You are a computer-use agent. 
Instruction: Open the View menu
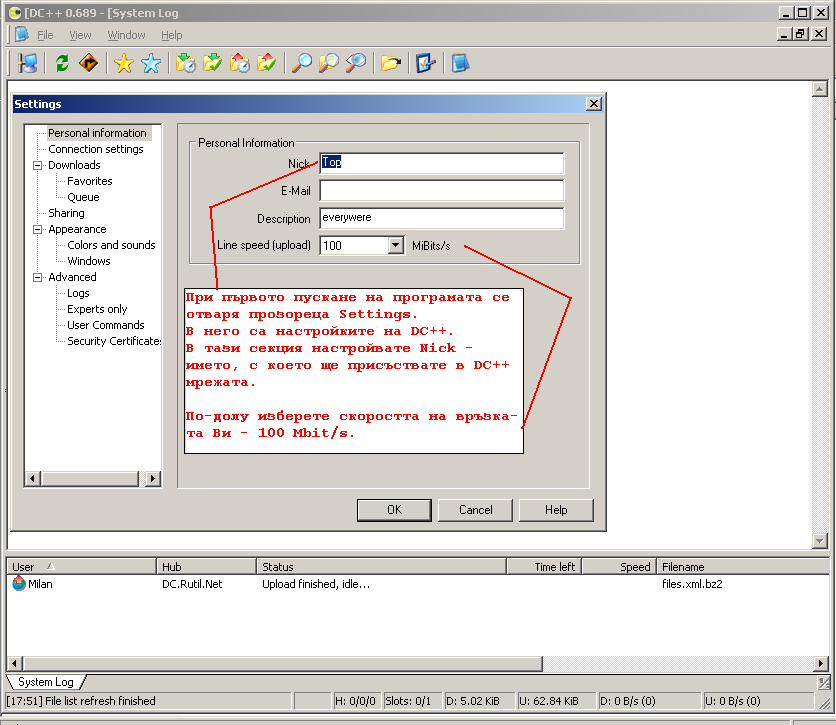click(80, 35)
